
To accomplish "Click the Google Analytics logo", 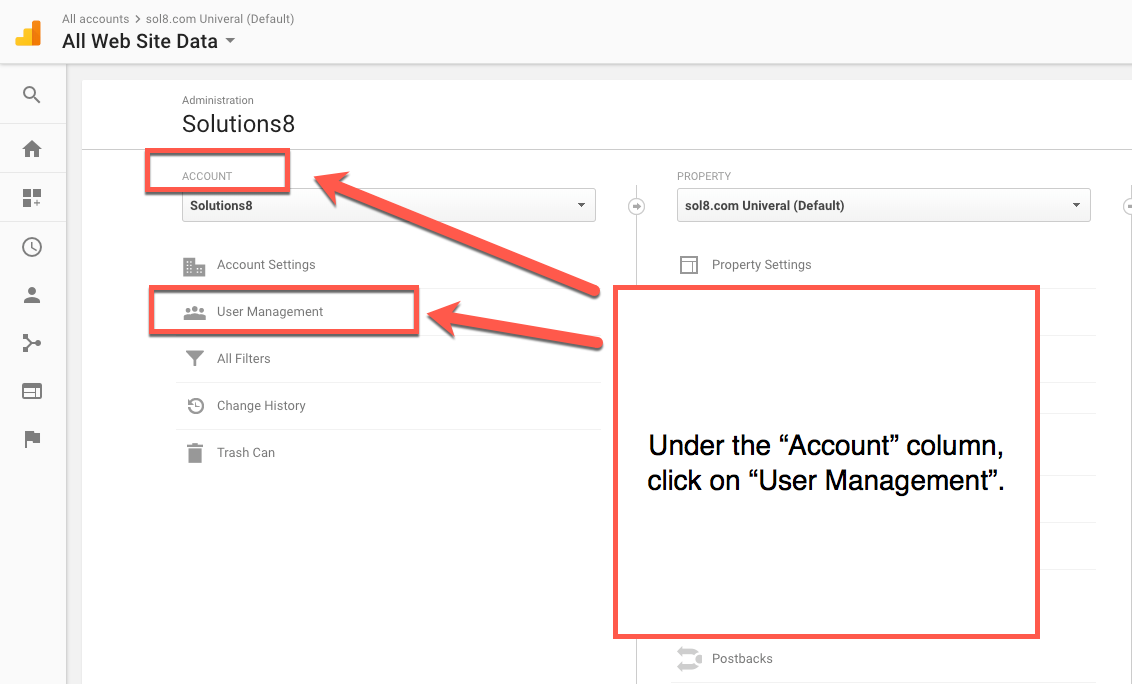I will point(29,33).
